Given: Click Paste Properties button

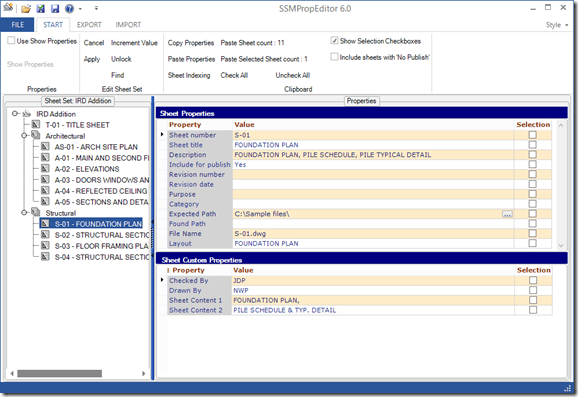Looking at the screenshot, I should click(x=191, y=59).
